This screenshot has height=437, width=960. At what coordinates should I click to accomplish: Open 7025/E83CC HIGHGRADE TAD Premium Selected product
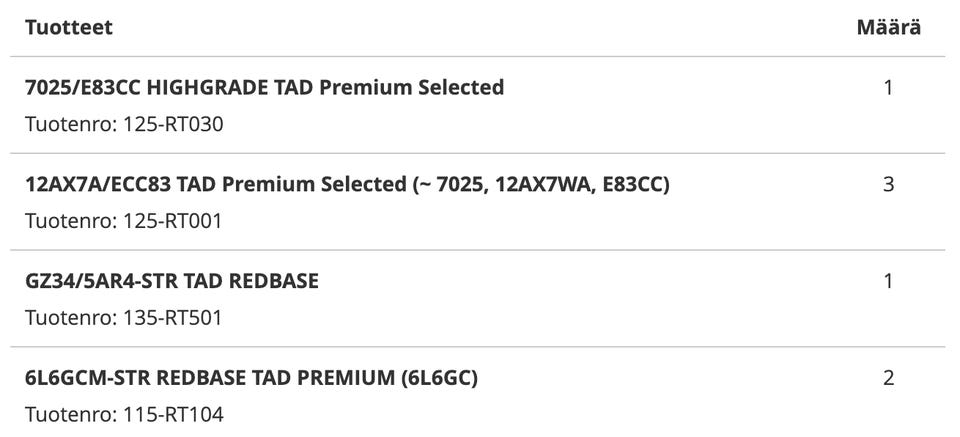tap(264, 88)
